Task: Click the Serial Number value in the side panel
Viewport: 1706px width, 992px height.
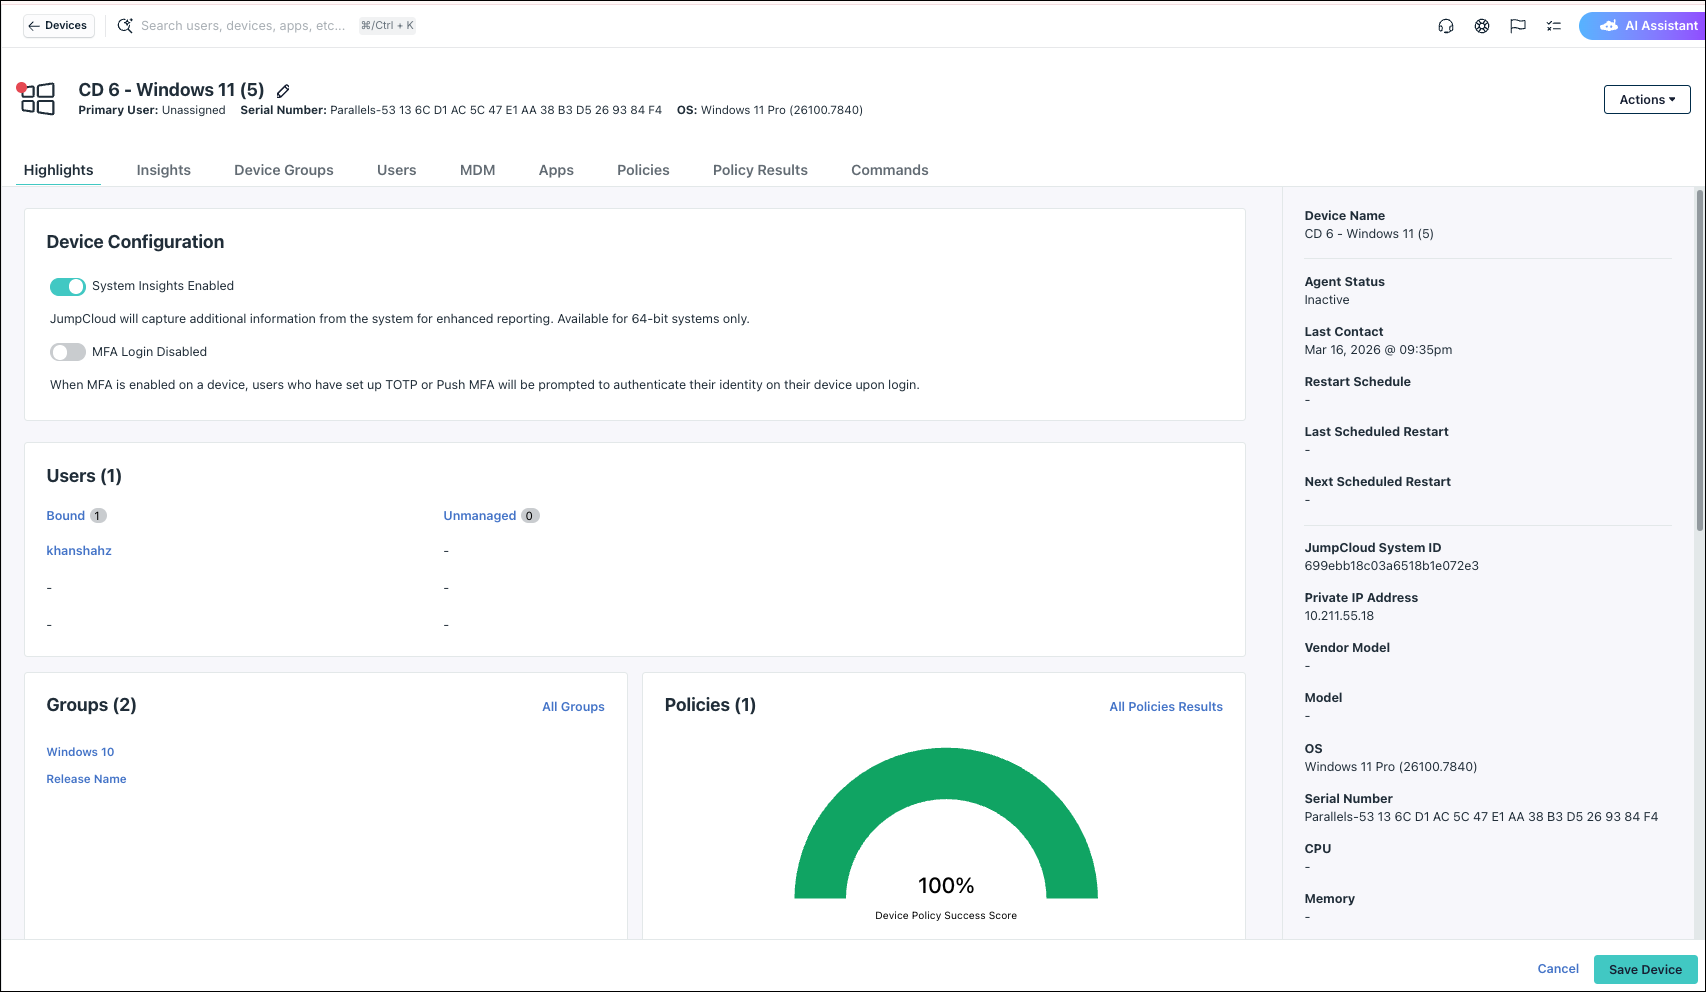Action: tap(1481, 817)
